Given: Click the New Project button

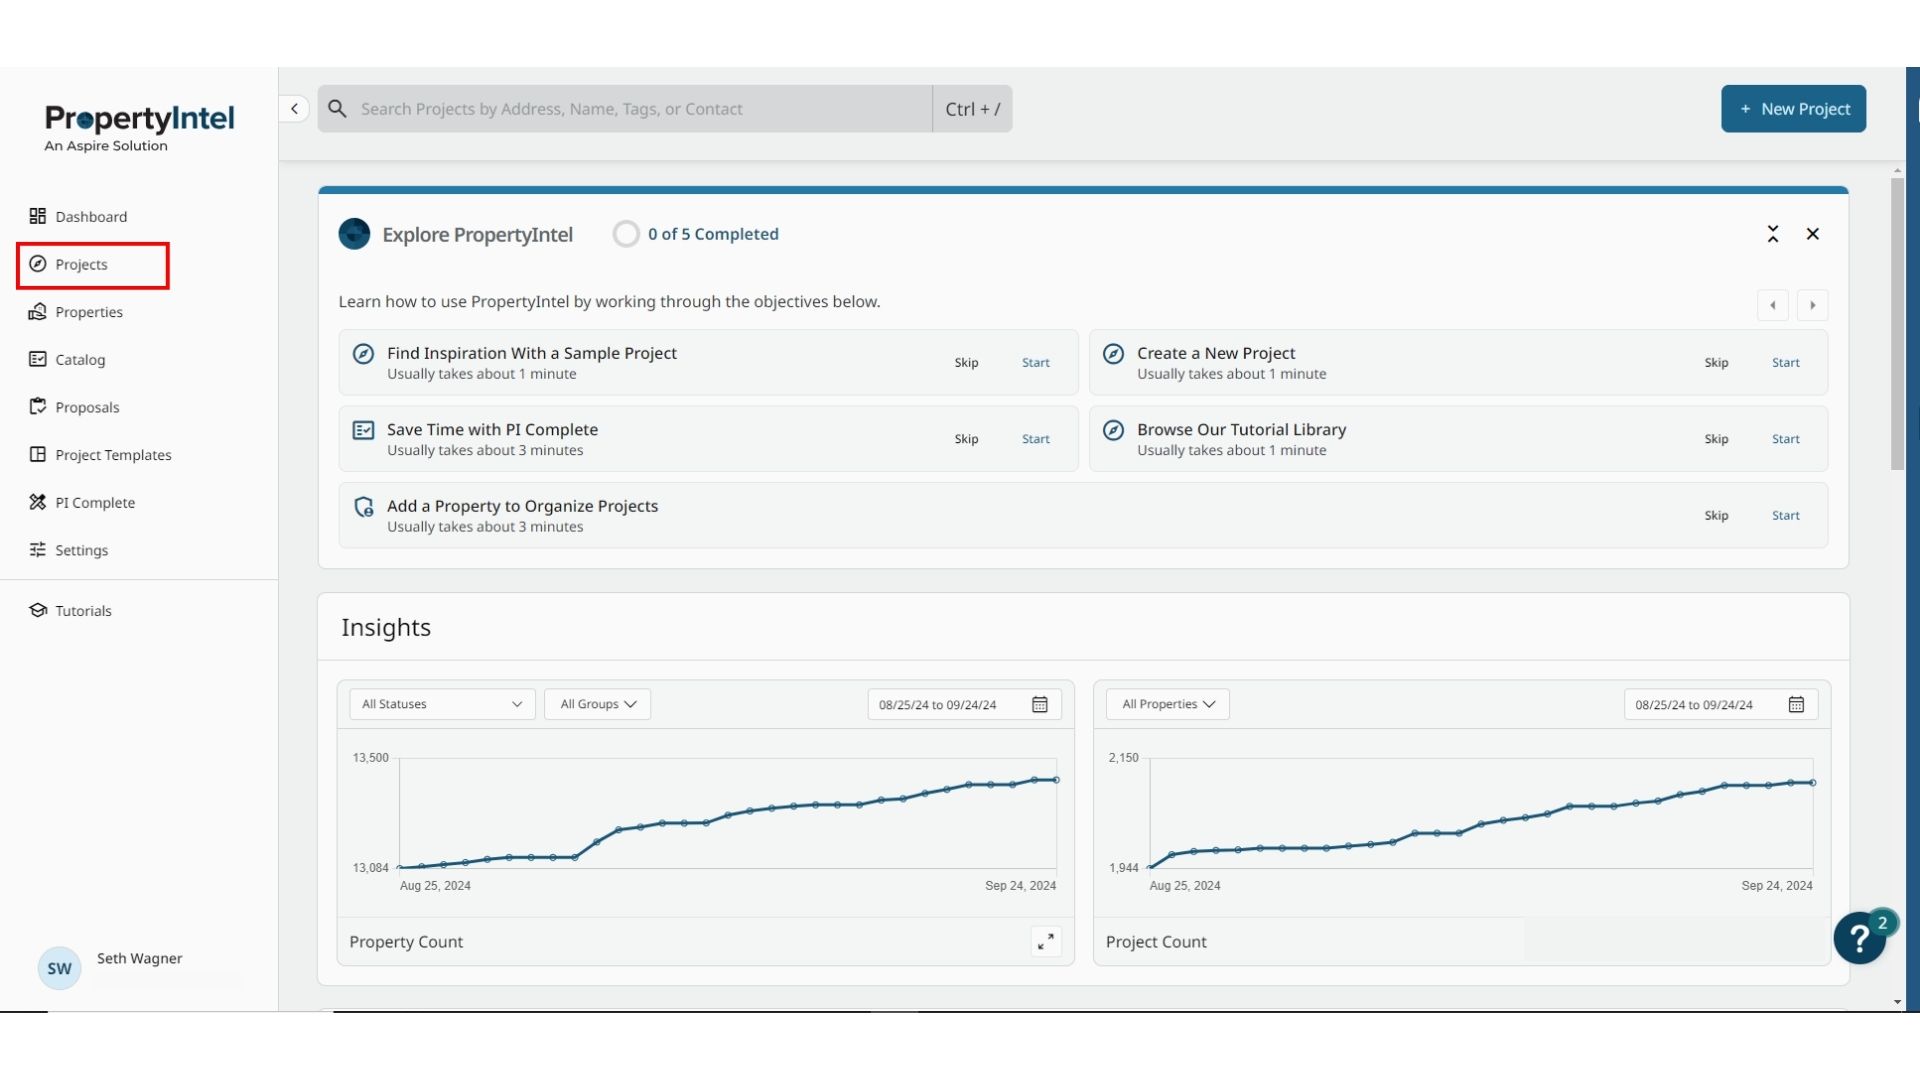Looking at the screenshot, I should pyautogui.click(x=1793, y=108).
